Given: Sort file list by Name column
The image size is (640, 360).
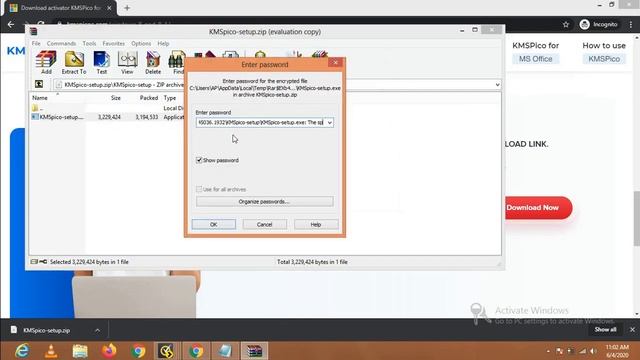Looking at the screenshot, I should (40, 98).
